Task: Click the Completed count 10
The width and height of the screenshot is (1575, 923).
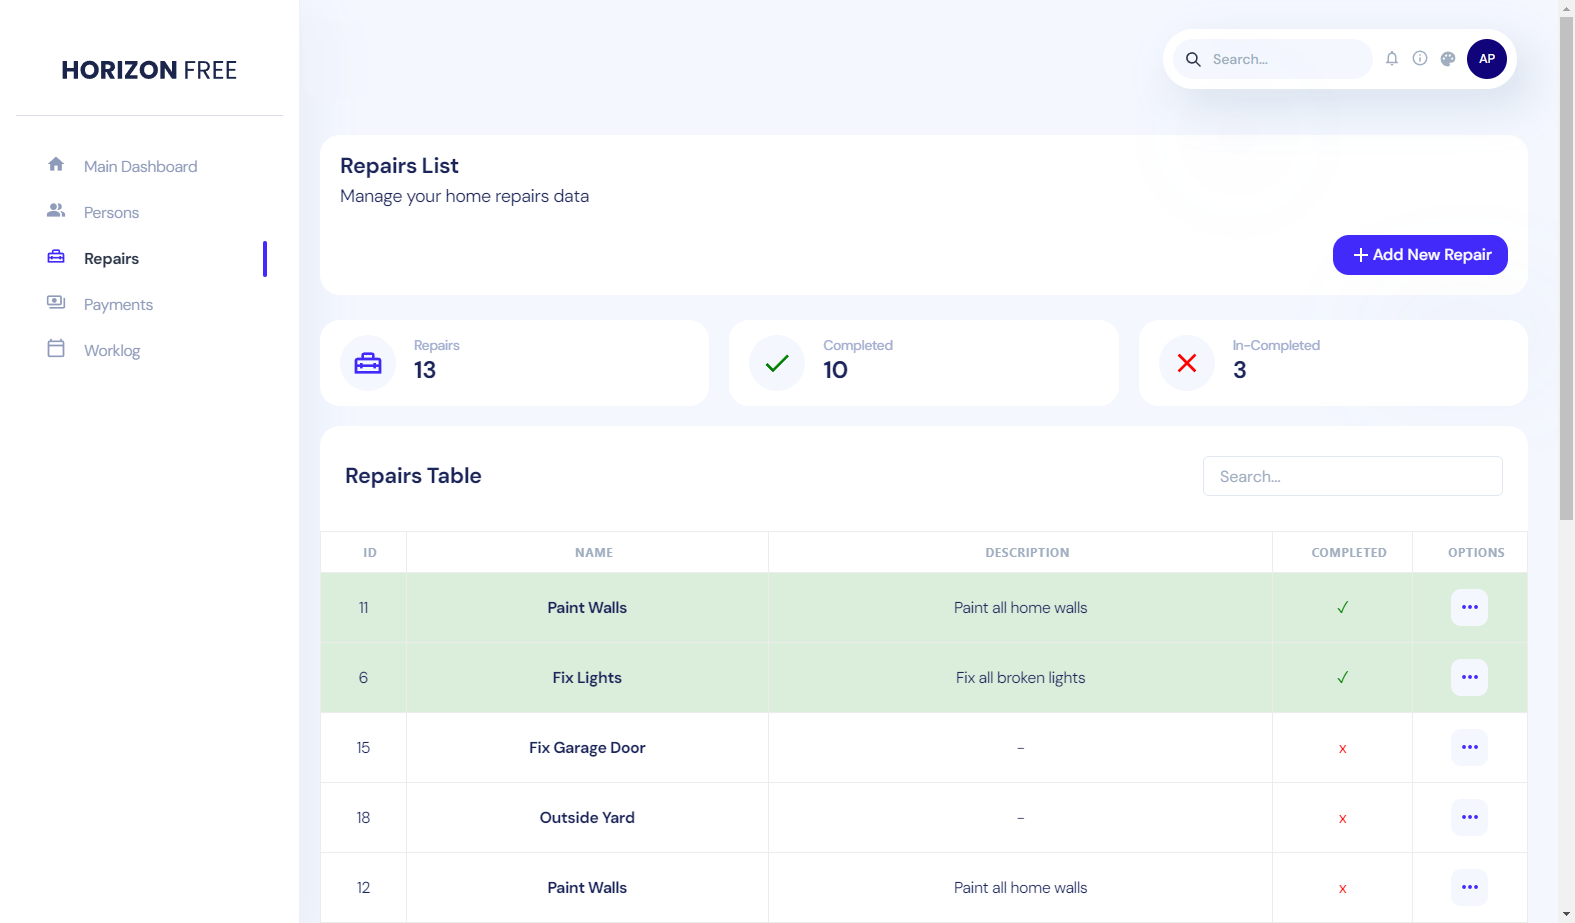Action: (x=835, y=370)
